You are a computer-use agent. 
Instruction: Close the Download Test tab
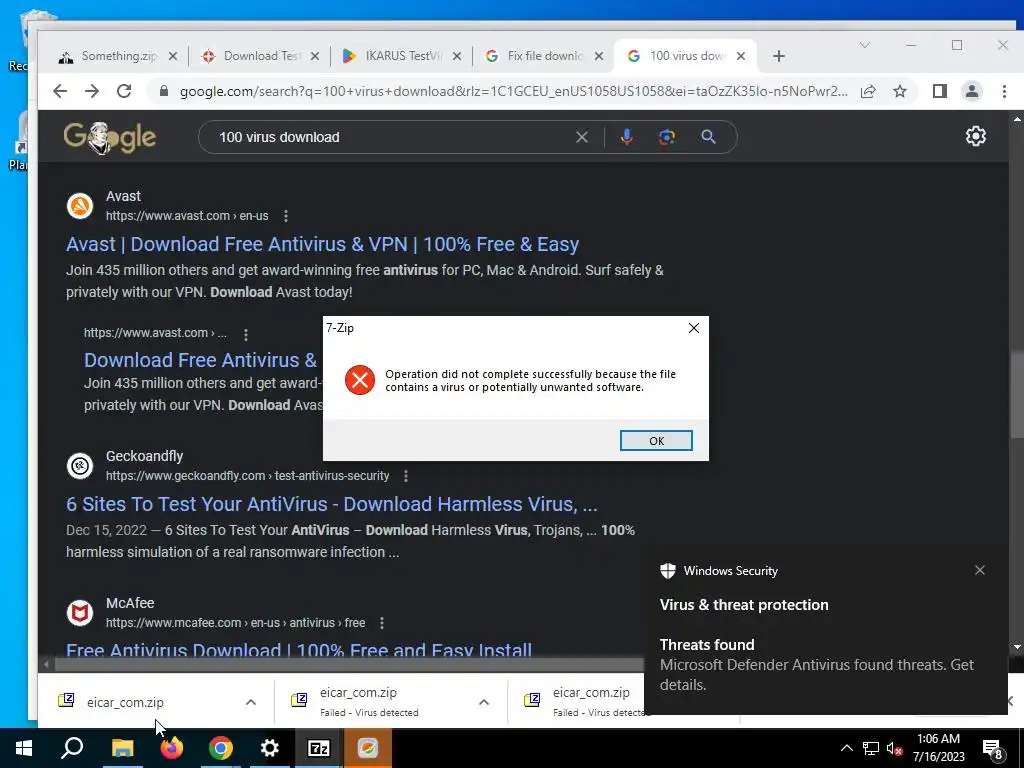tap(315, 56)
